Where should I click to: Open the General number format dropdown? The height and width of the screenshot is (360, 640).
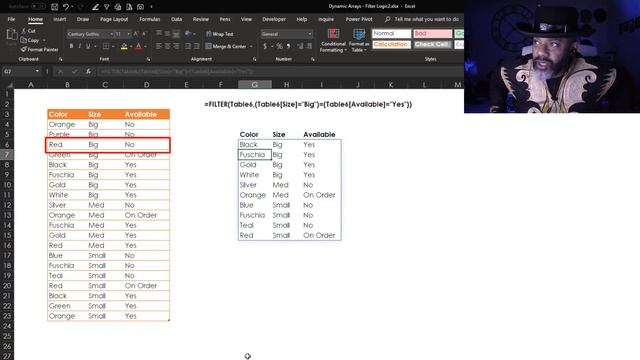310,34
